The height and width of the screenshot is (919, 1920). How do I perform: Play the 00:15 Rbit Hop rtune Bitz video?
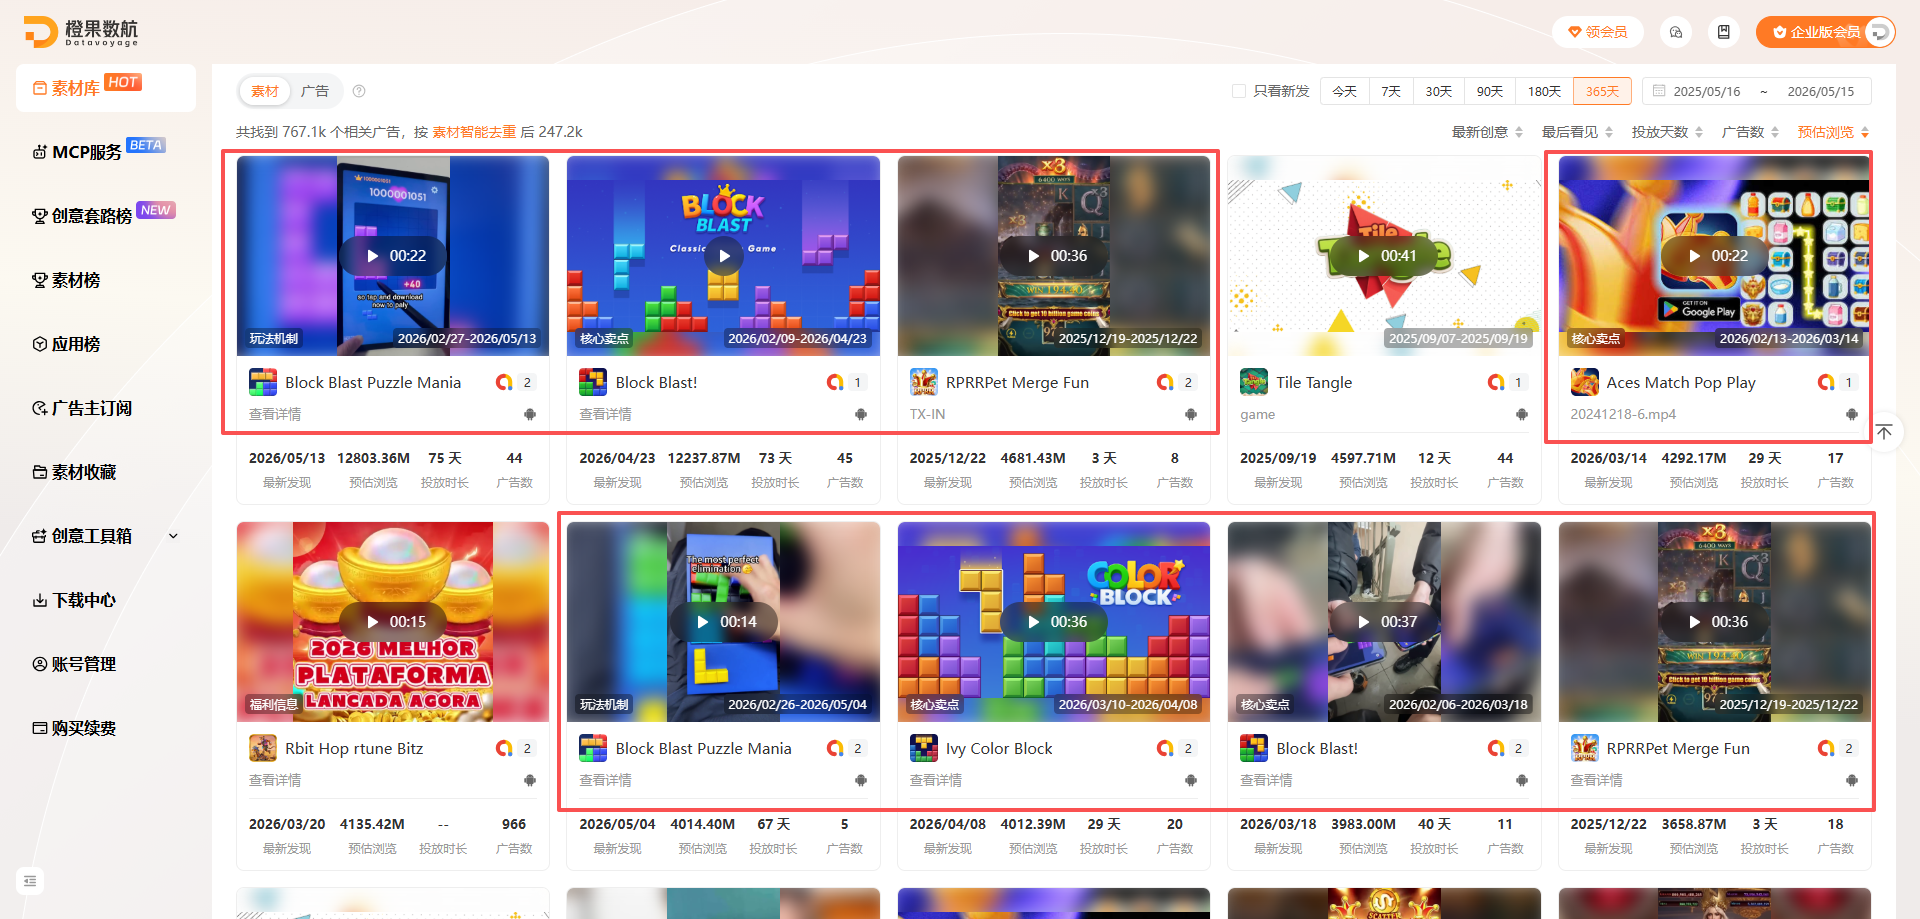[393, 622]
